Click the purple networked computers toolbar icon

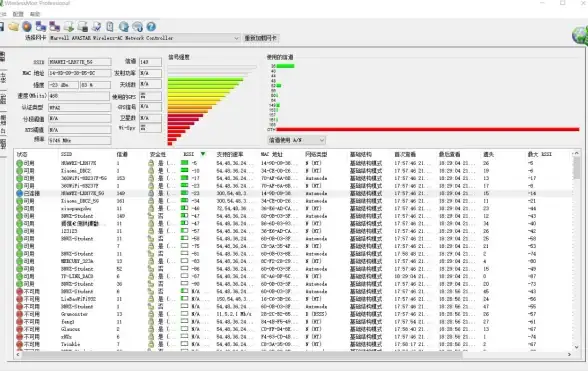pyautogui.click(x=55, y=27)
